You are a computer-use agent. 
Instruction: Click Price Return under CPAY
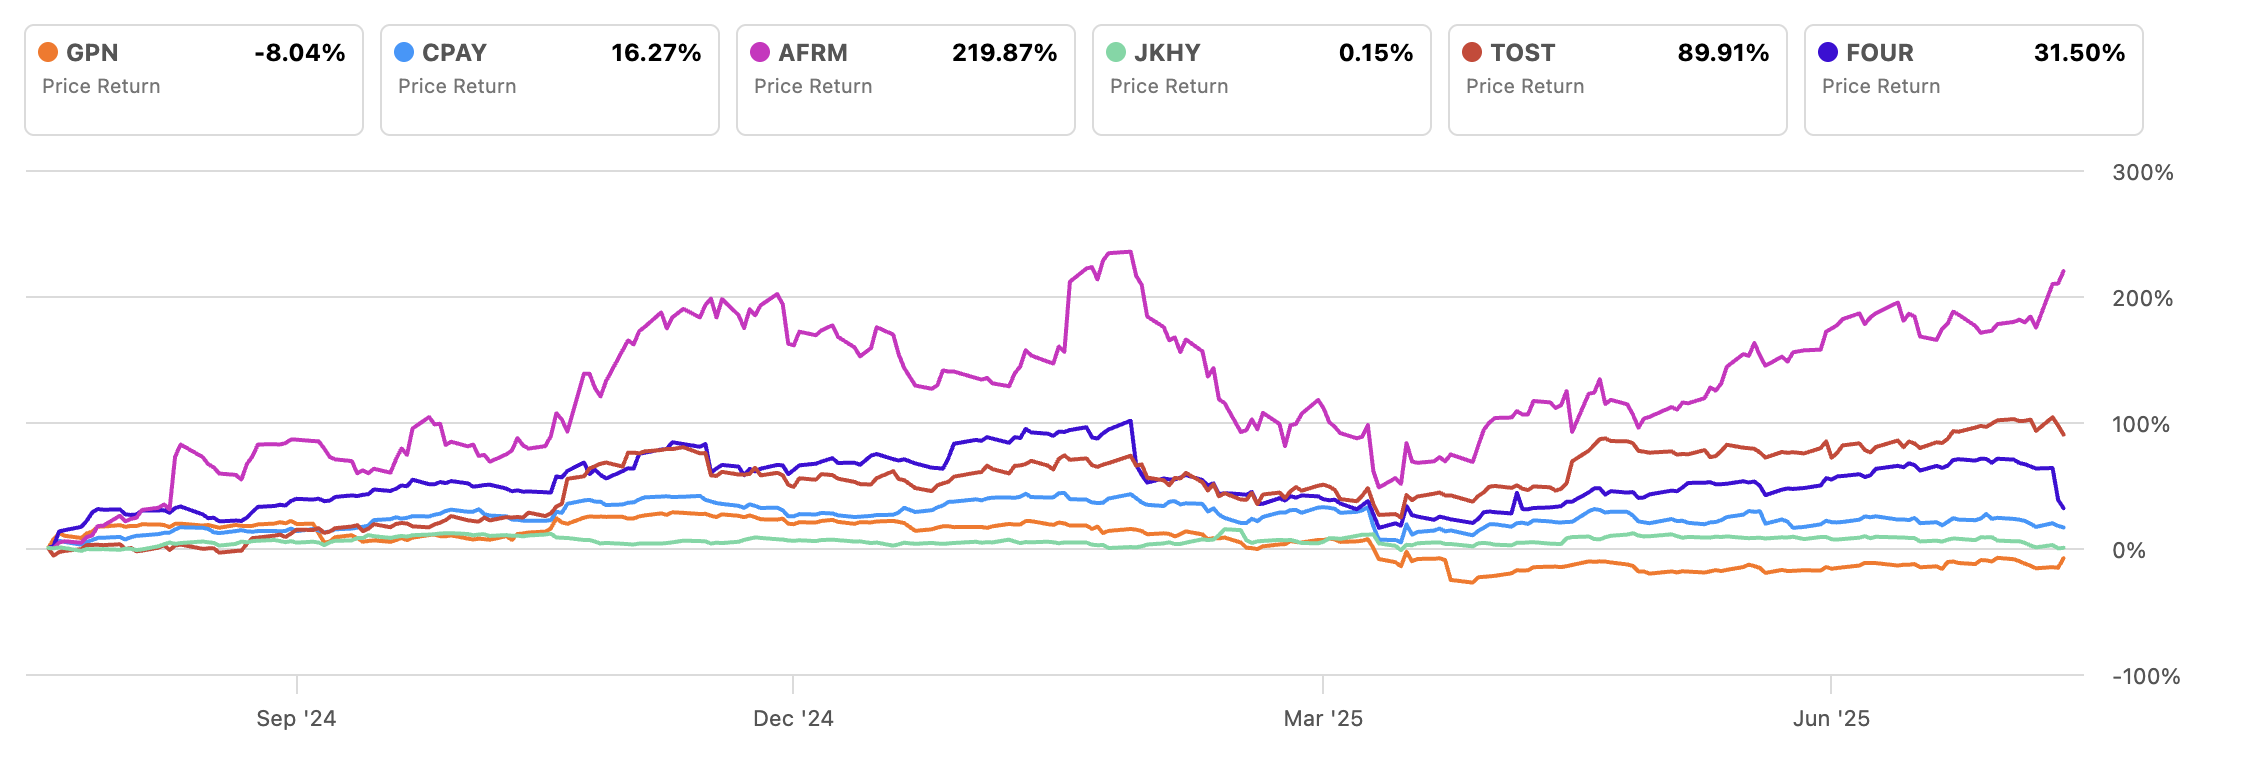click(x=457, y=87)
